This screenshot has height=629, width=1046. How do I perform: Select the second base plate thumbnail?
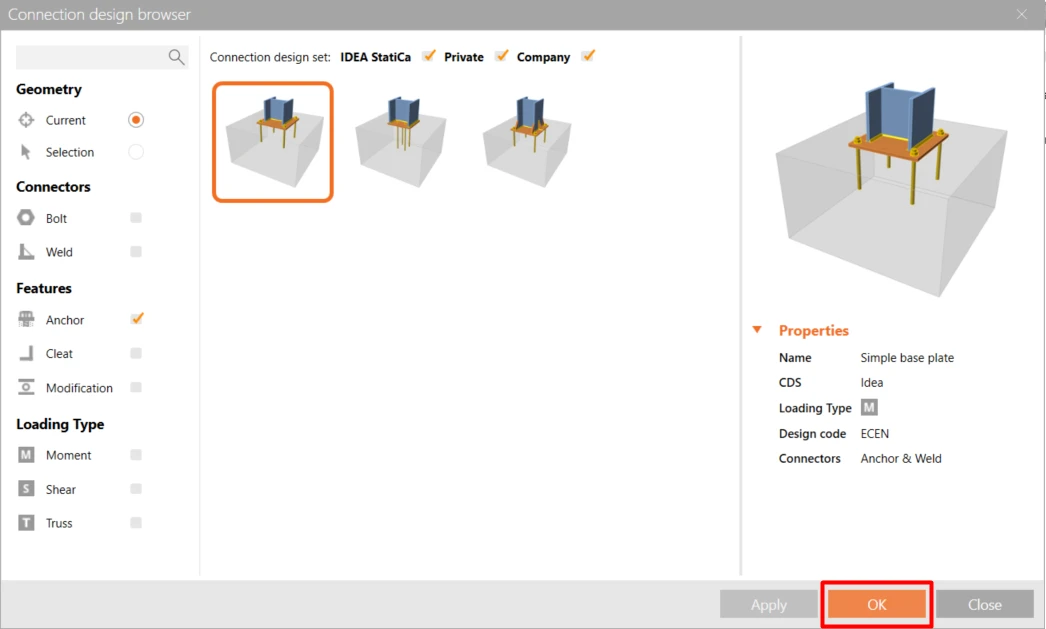coord(400,142)
